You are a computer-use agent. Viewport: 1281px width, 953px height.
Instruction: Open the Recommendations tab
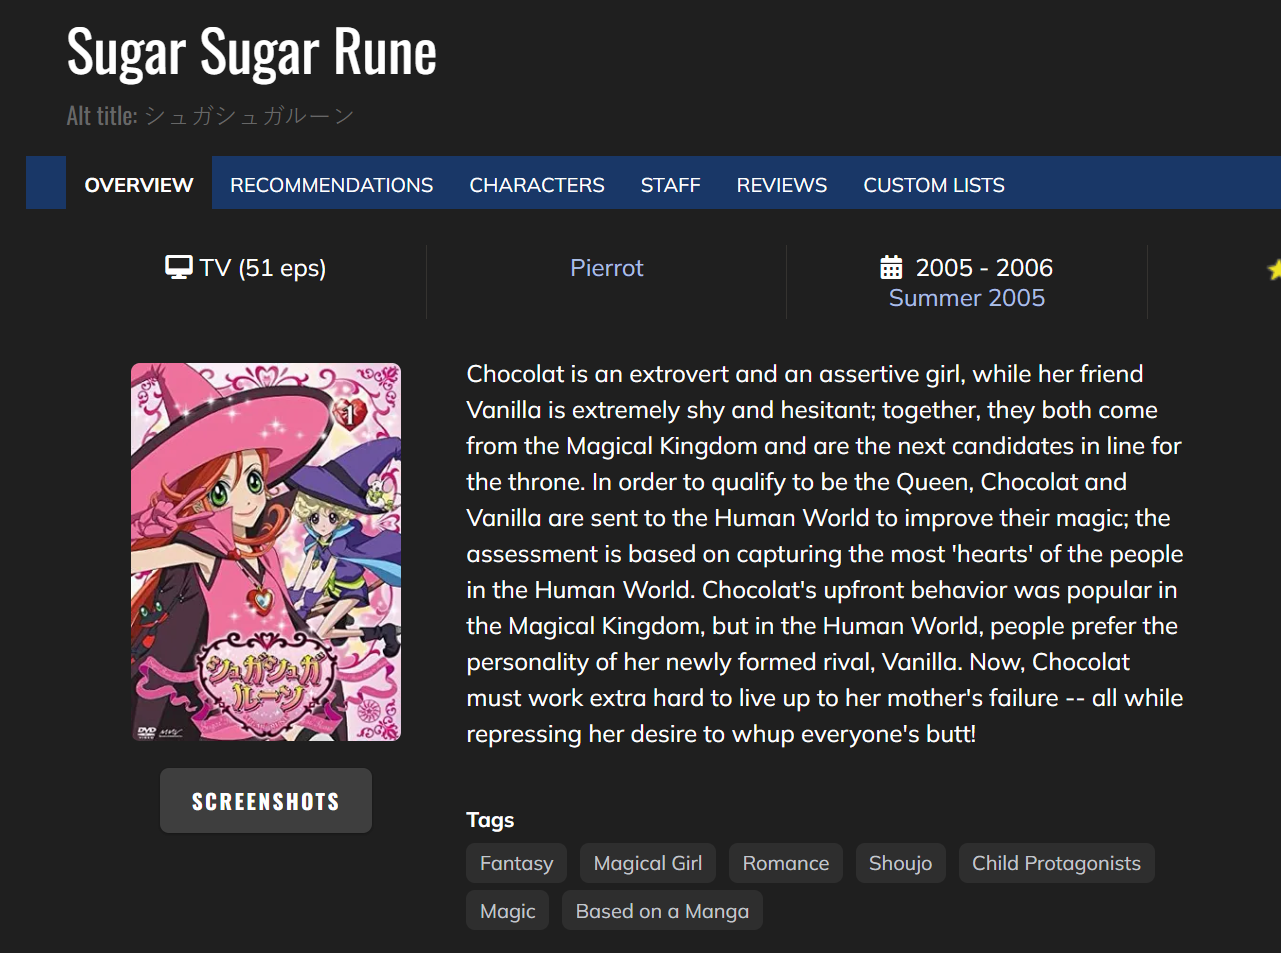[331, 185]
